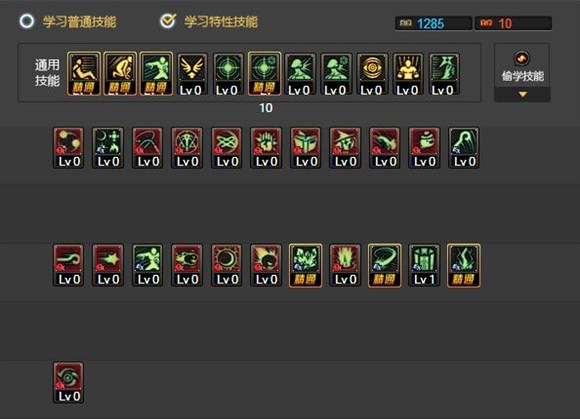580x419 pixels.
Task: Click the golden eye skill icon
Action: (372, 74)
